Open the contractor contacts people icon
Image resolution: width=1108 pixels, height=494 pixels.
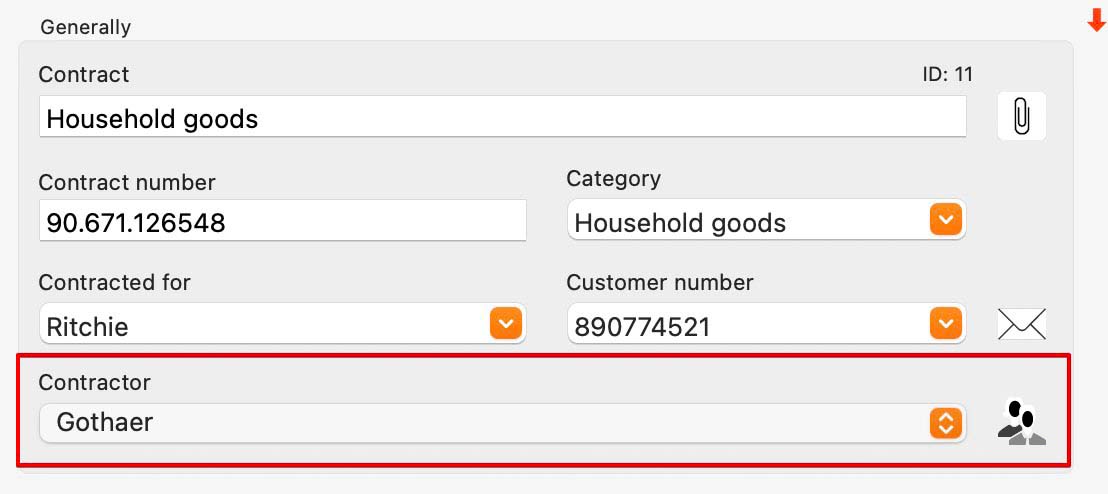tap(1022, 423)
